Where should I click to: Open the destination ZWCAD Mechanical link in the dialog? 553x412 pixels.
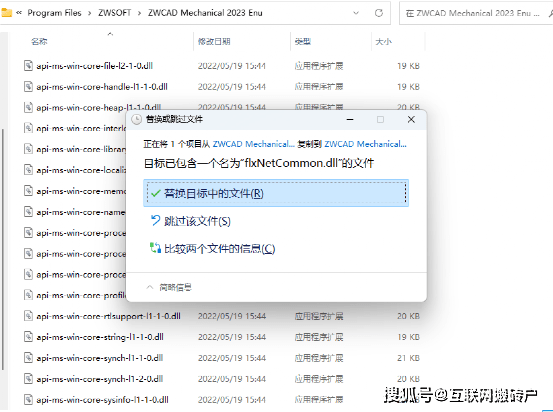click(x=365, y=144)
